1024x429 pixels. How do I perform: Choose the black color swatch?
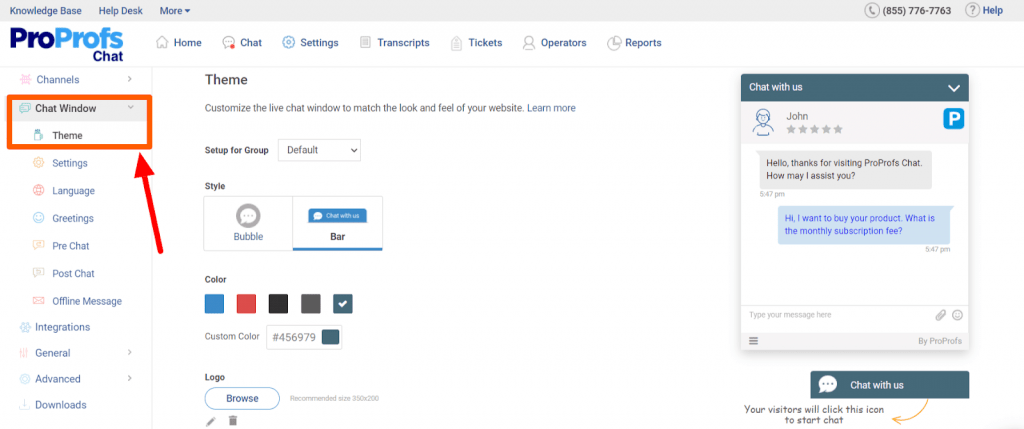pyautogui.click(x=278, y=304)
